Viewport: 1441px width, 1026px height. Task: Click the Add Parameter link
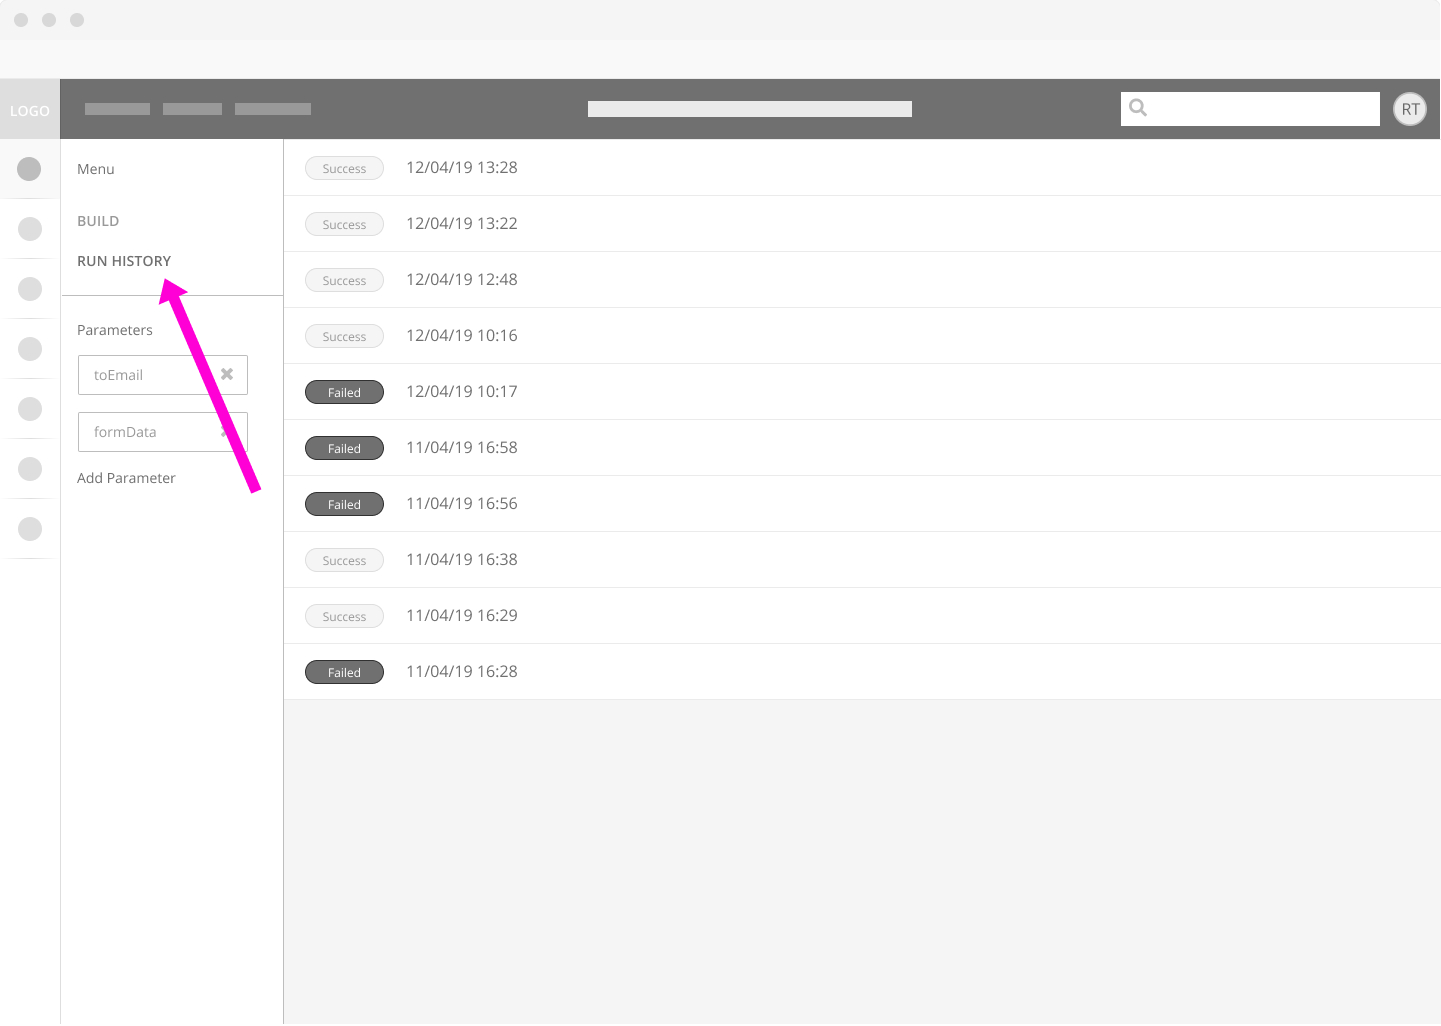tap(126, 477)
